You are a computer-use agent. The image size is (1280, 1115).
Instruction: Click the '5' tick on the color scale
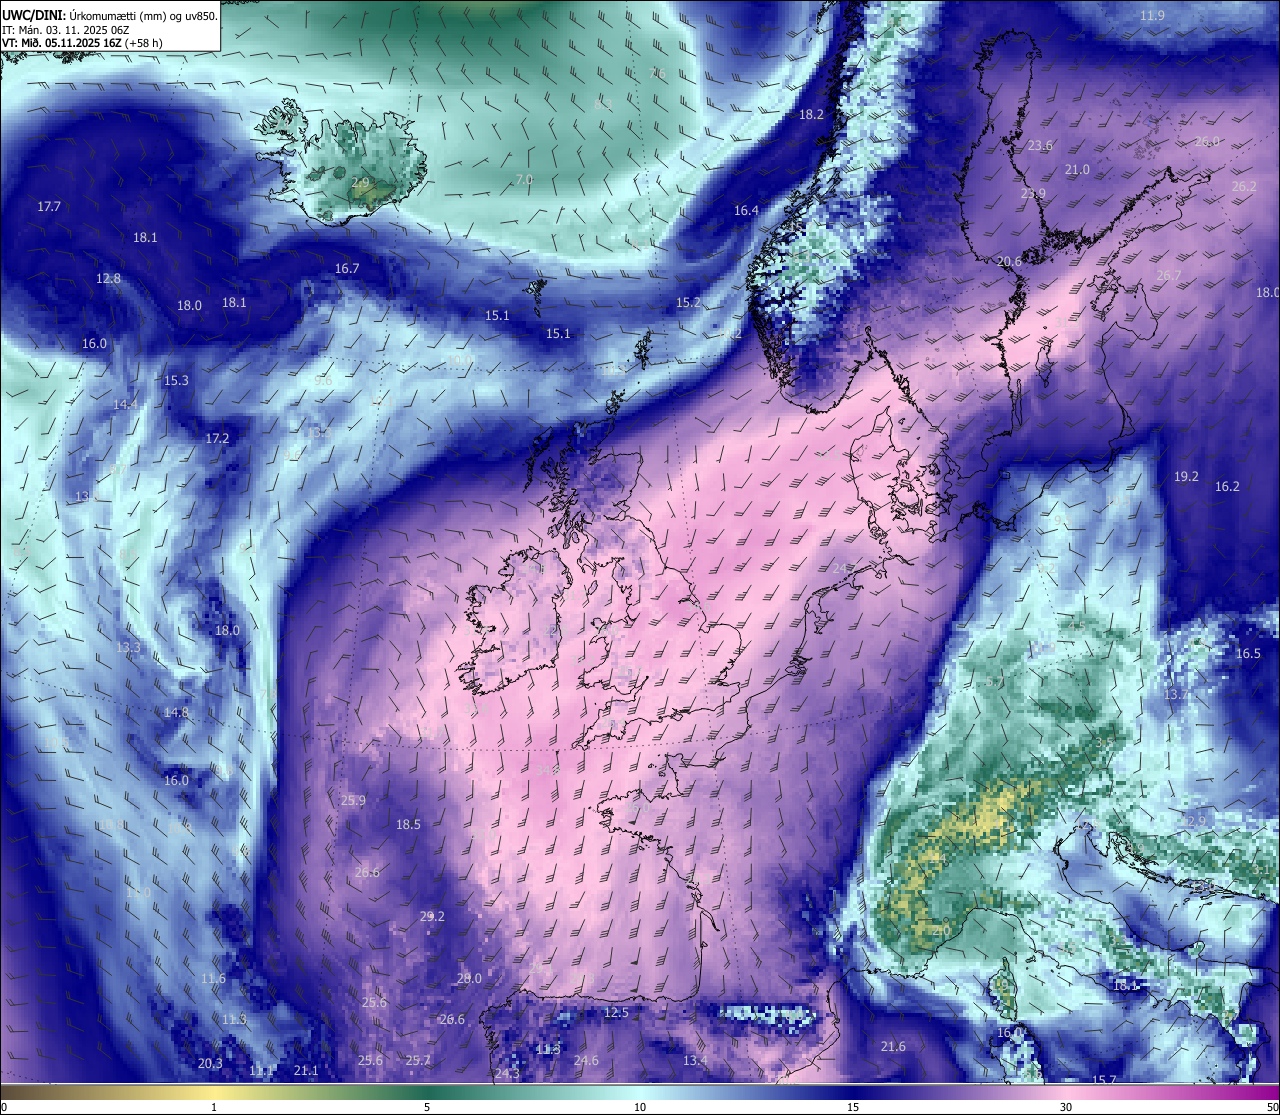click(427, 1107)
